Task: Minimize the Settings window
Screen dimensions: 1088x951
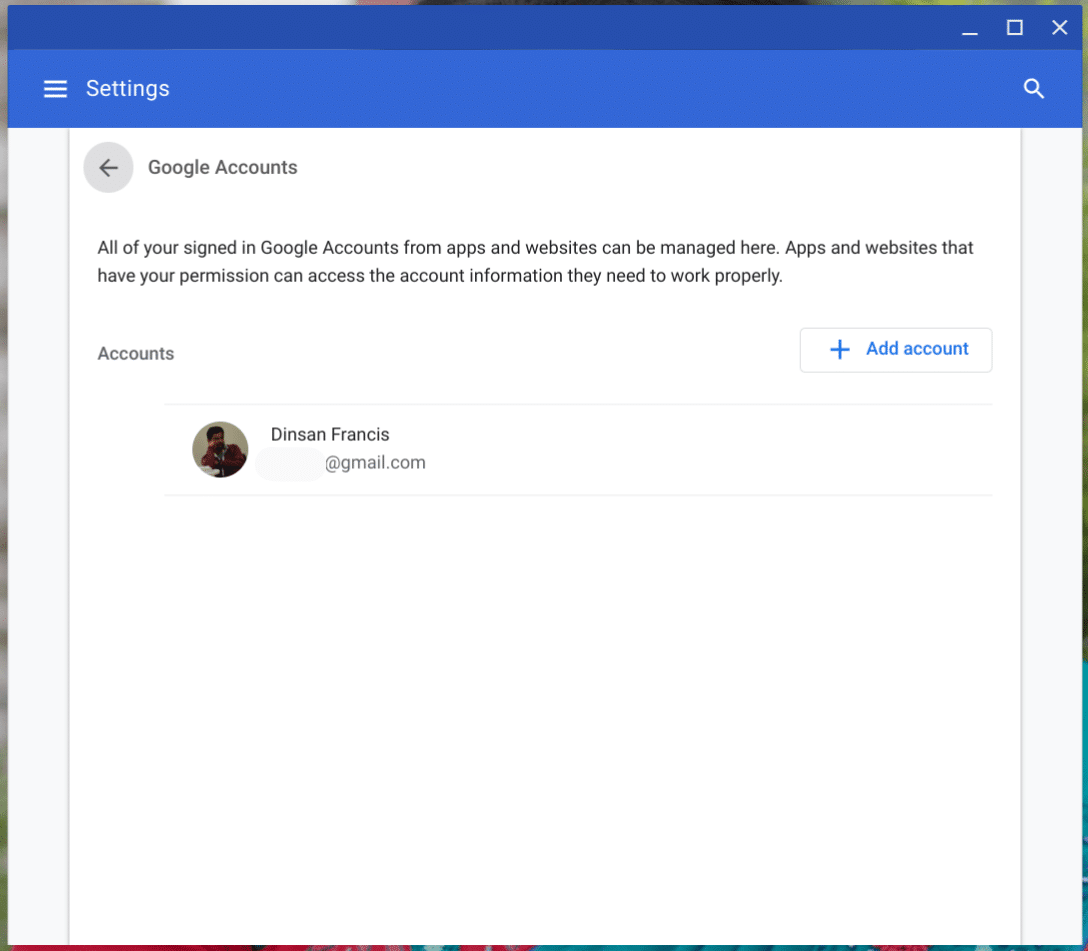Action: pyautogui.click(x=969, y=27)
